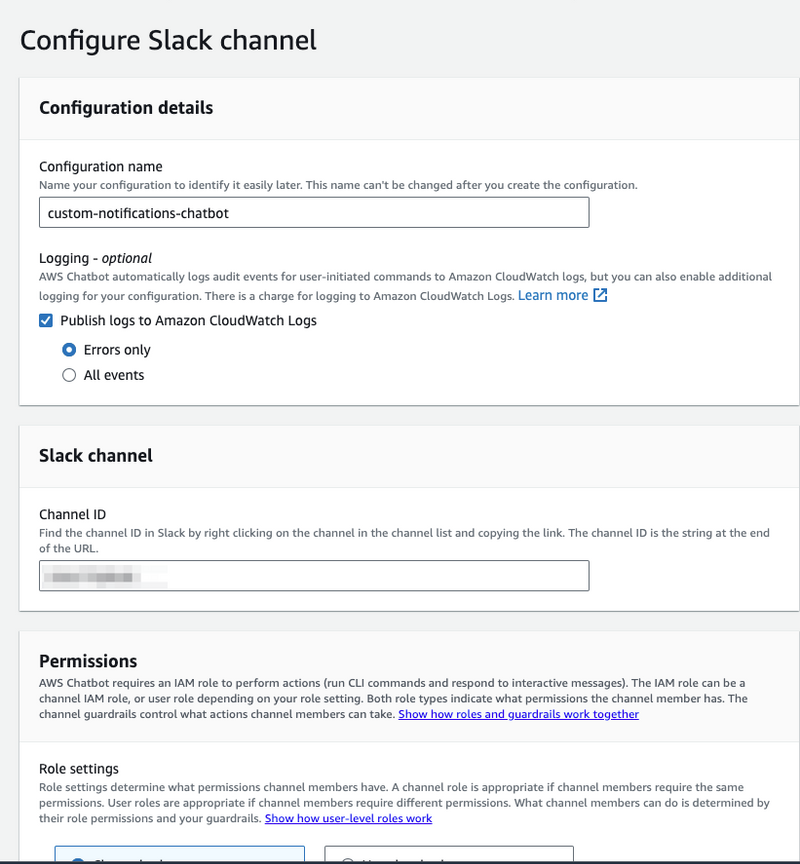Toggle Publish logs to Amazon CloudWatch Logs checkbox
800x864 pixels.
coord(46,321)
